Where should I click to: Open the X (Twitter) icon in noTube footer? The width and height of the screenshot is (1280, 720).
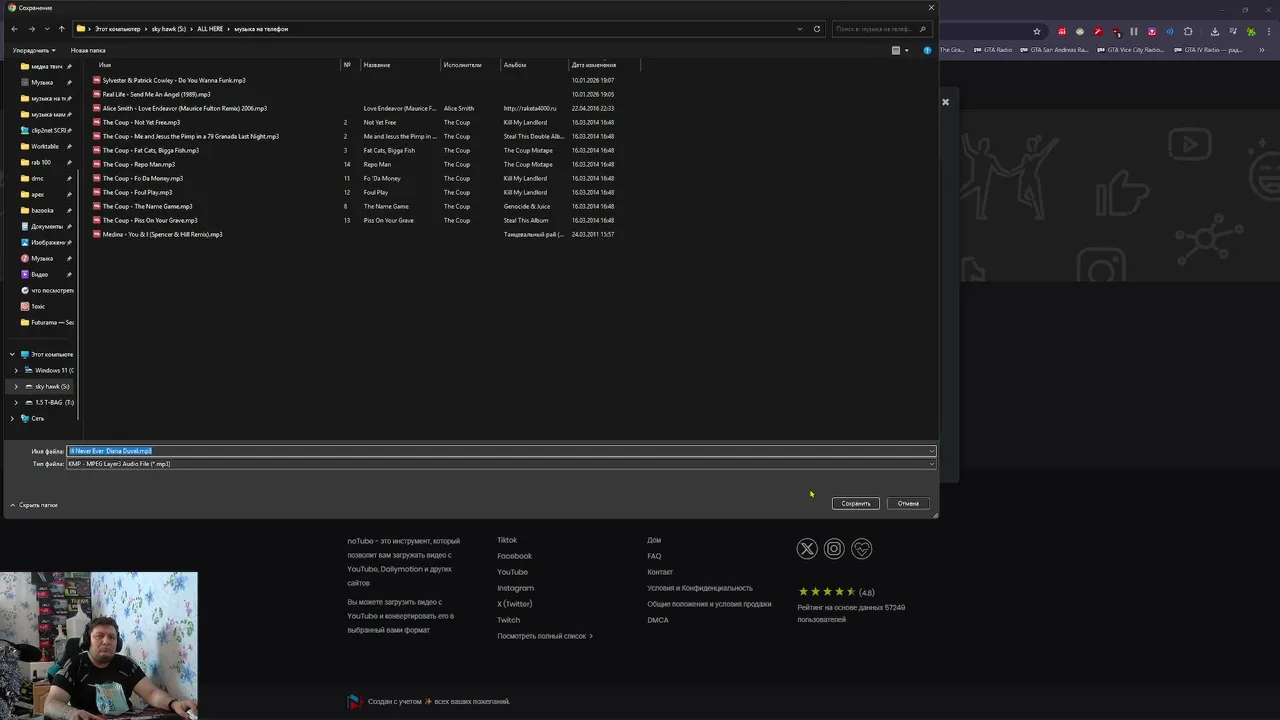[807, 548]
